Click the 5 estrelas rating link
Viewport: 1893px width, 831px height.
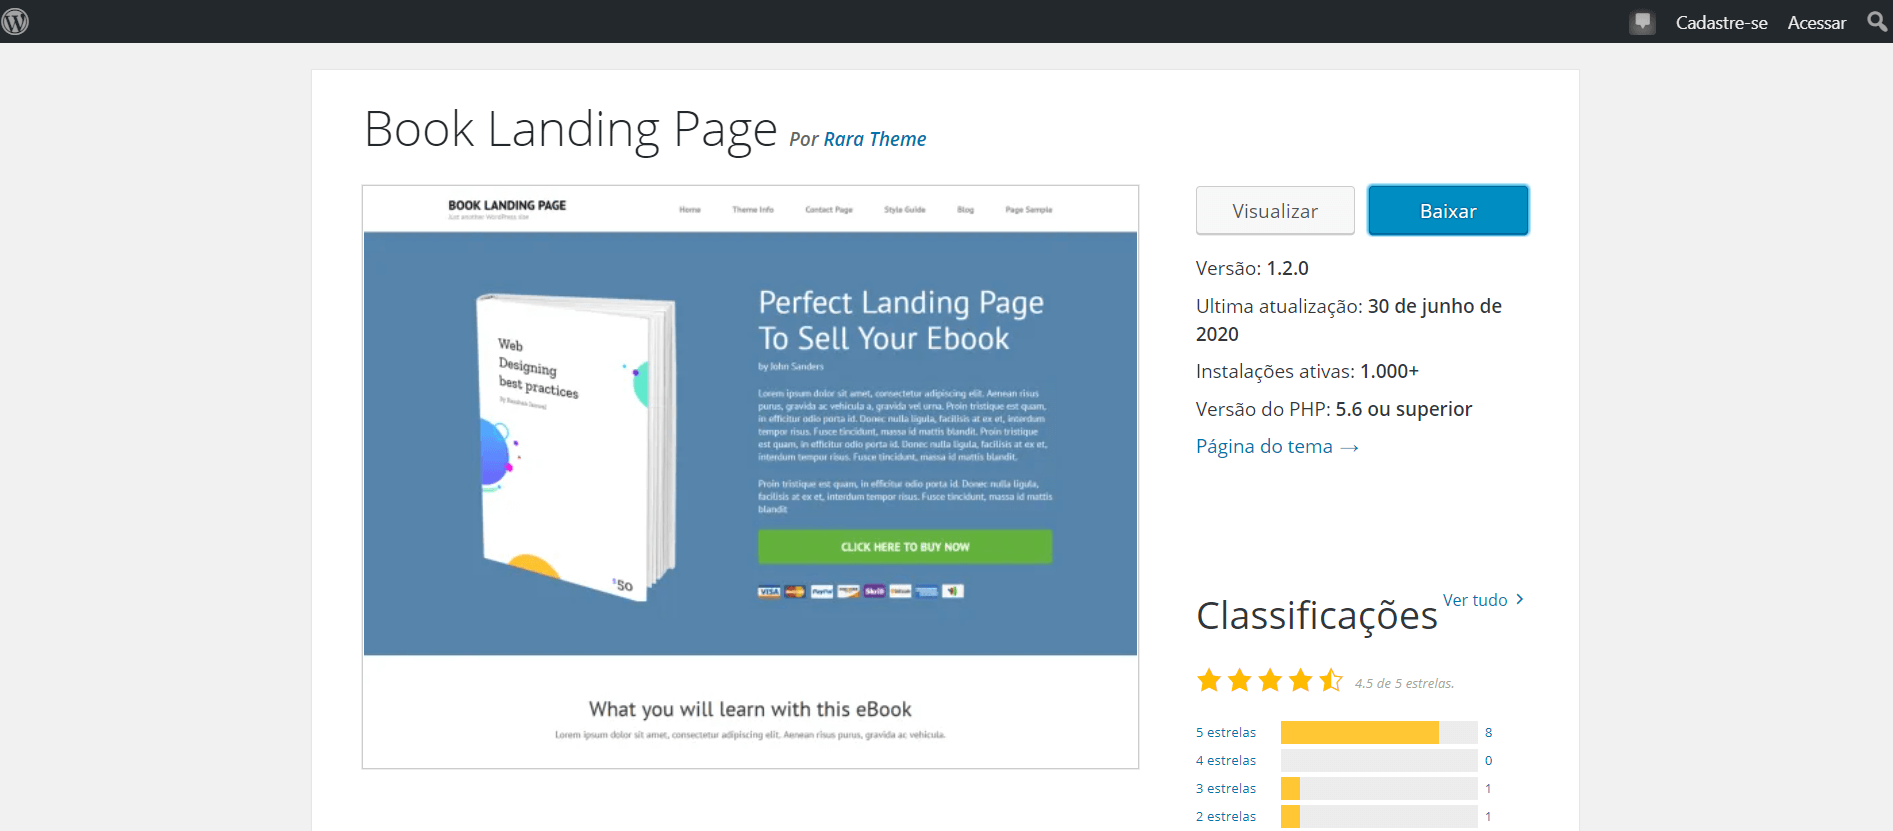[1226, 733]
